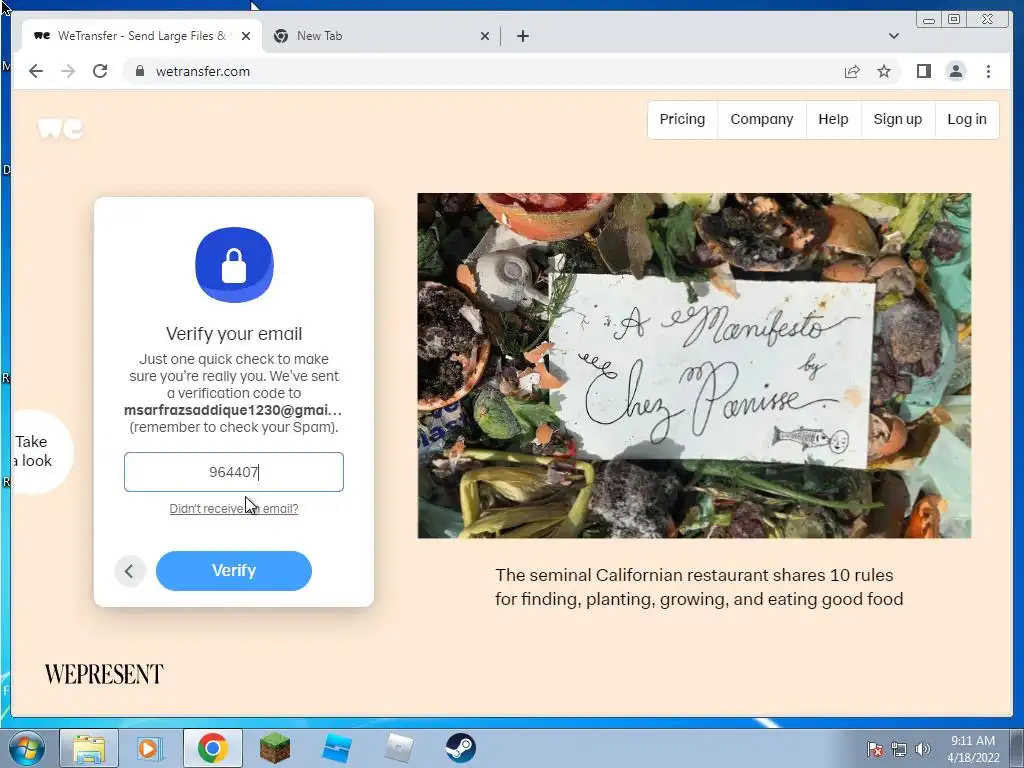The image size is (1024, 768).
Task: Open the Chrome profile avatar
Action: point(955,71)
